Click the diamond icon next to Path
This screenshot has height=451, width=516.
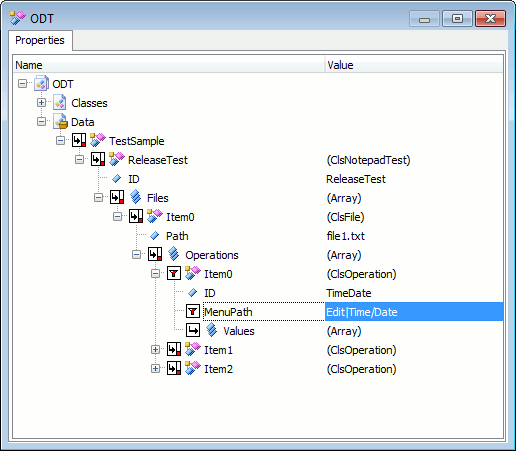[155, 236]
